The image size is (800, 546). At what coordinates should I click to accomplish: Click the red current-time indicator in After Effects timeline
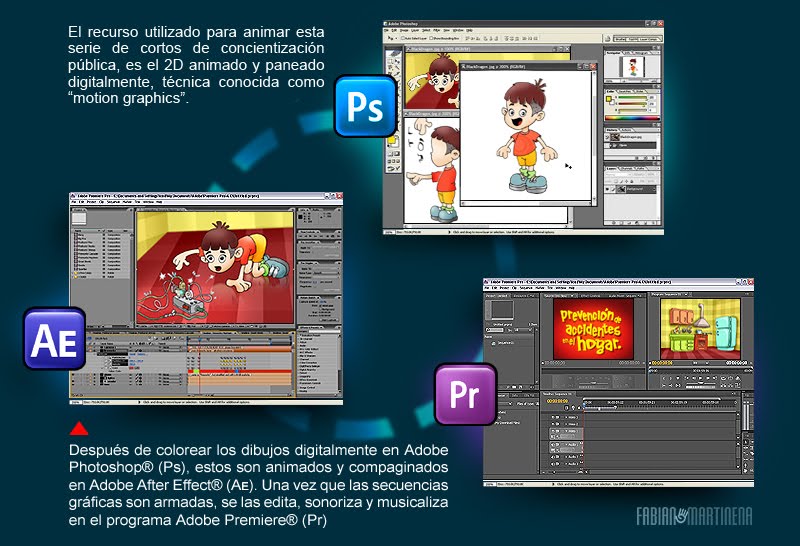(x=199, y=340)
